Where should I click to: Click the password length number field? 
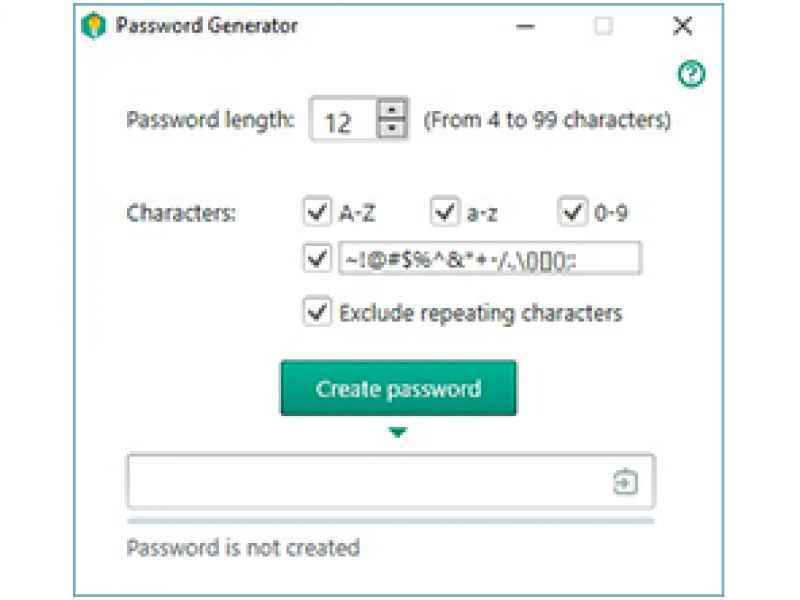(342, 121)
